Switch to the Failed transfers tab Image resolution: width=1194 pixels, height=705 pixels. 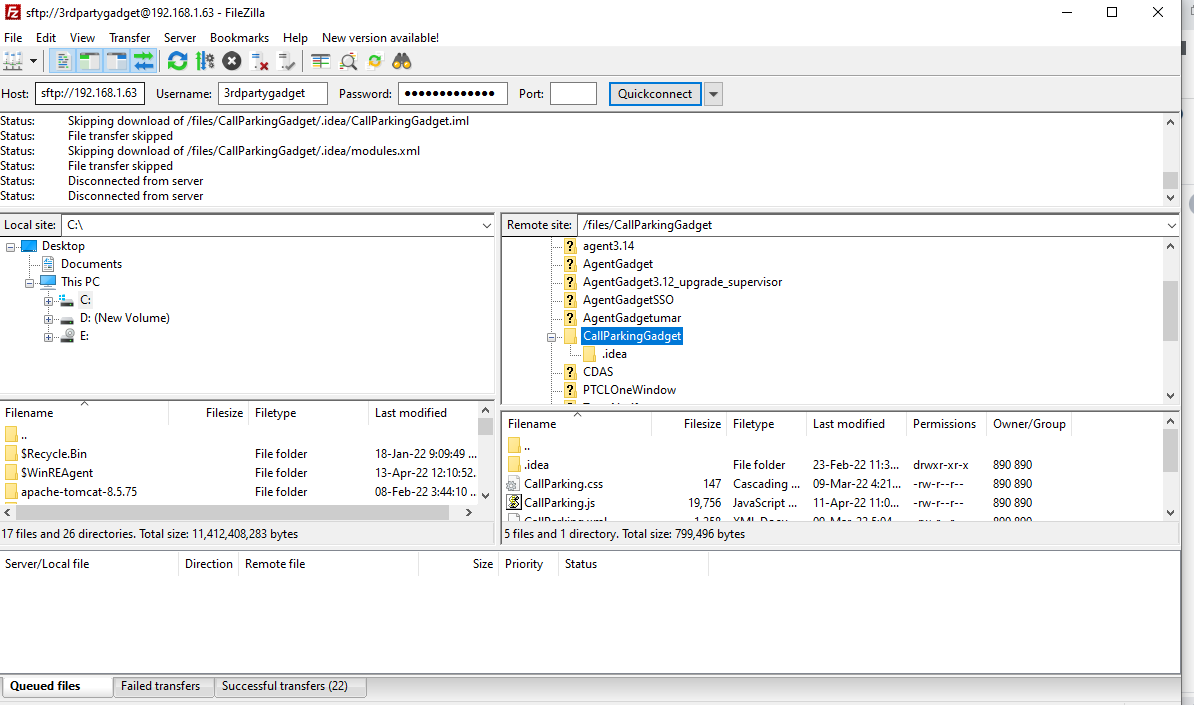160,686
